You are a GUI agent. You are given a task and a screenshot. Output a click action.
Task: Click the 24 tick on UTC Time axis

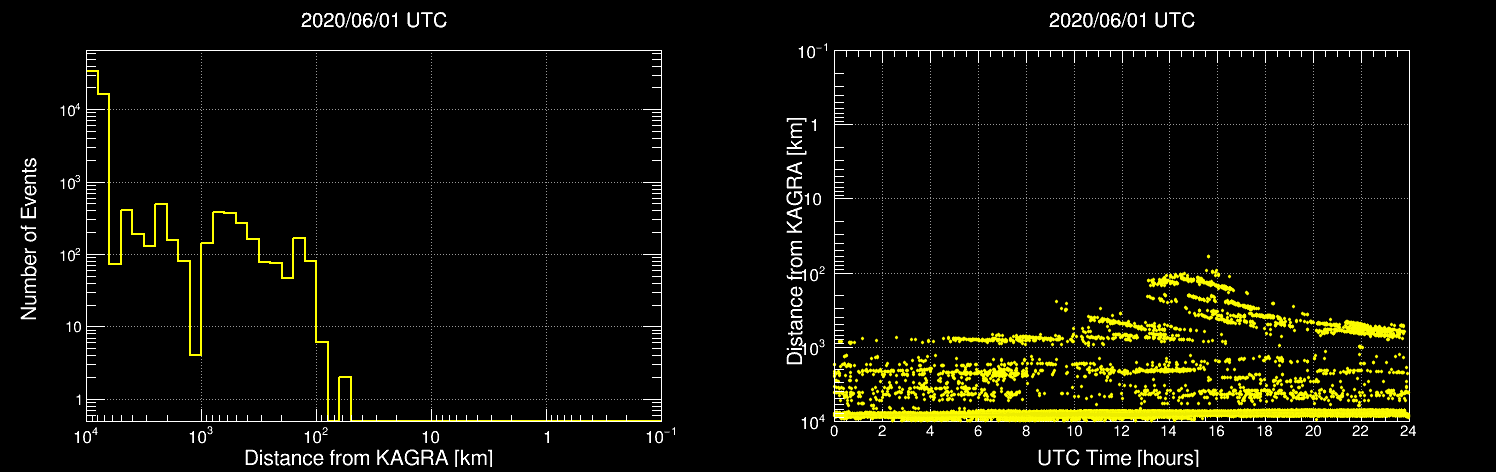click(x=1408, y=432)
